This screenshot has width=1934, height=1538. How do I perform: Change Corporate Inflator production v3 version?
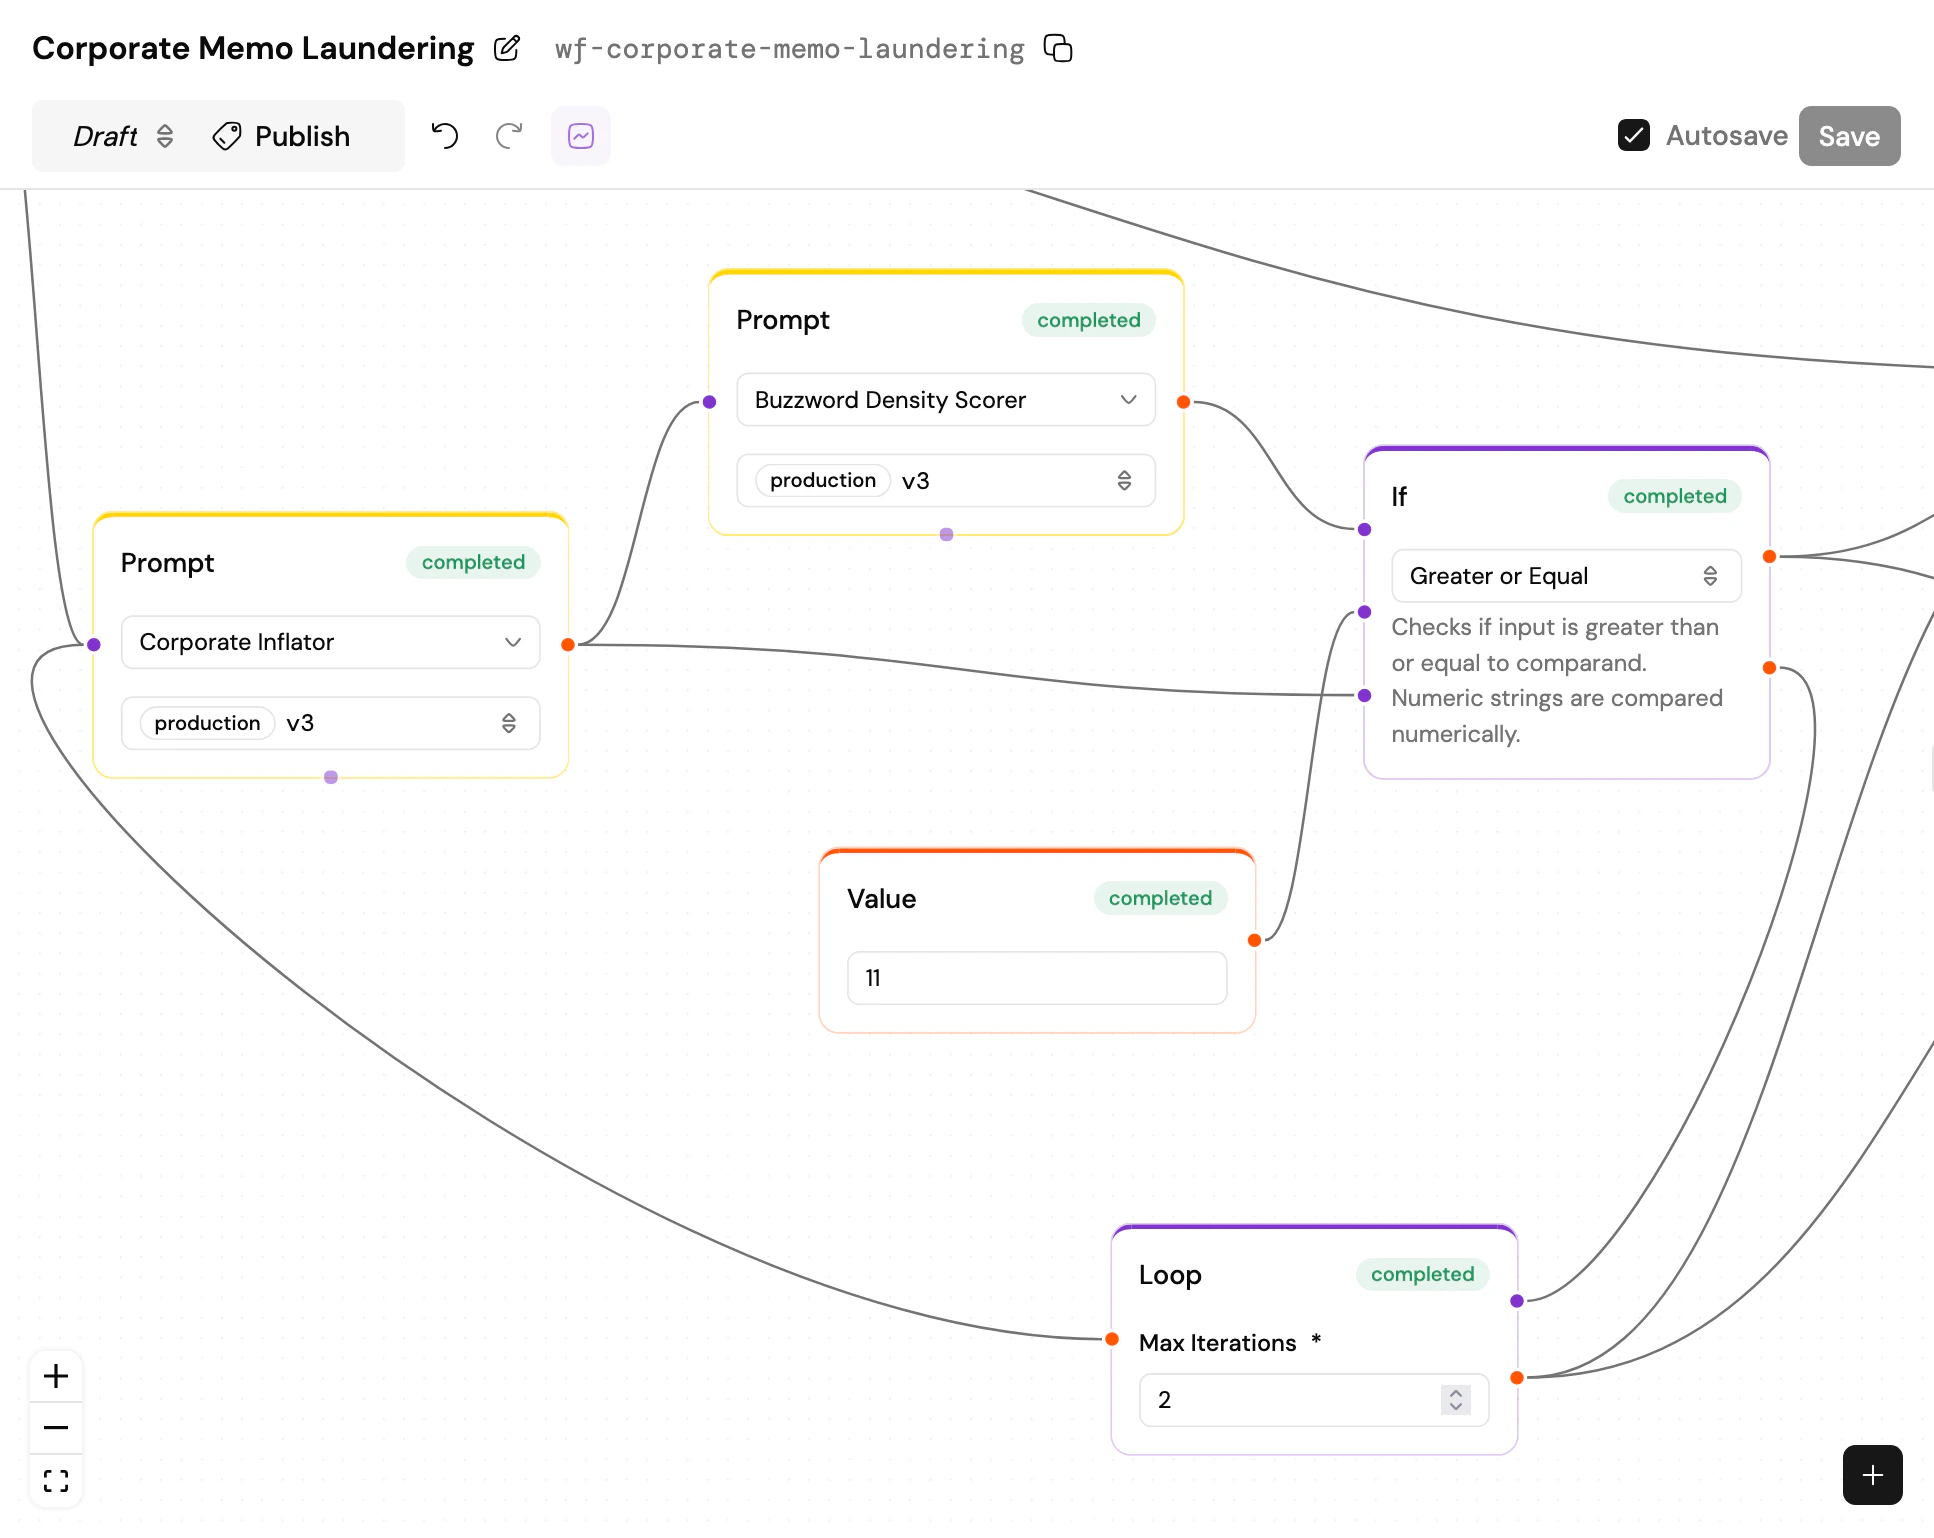(331, 723)
